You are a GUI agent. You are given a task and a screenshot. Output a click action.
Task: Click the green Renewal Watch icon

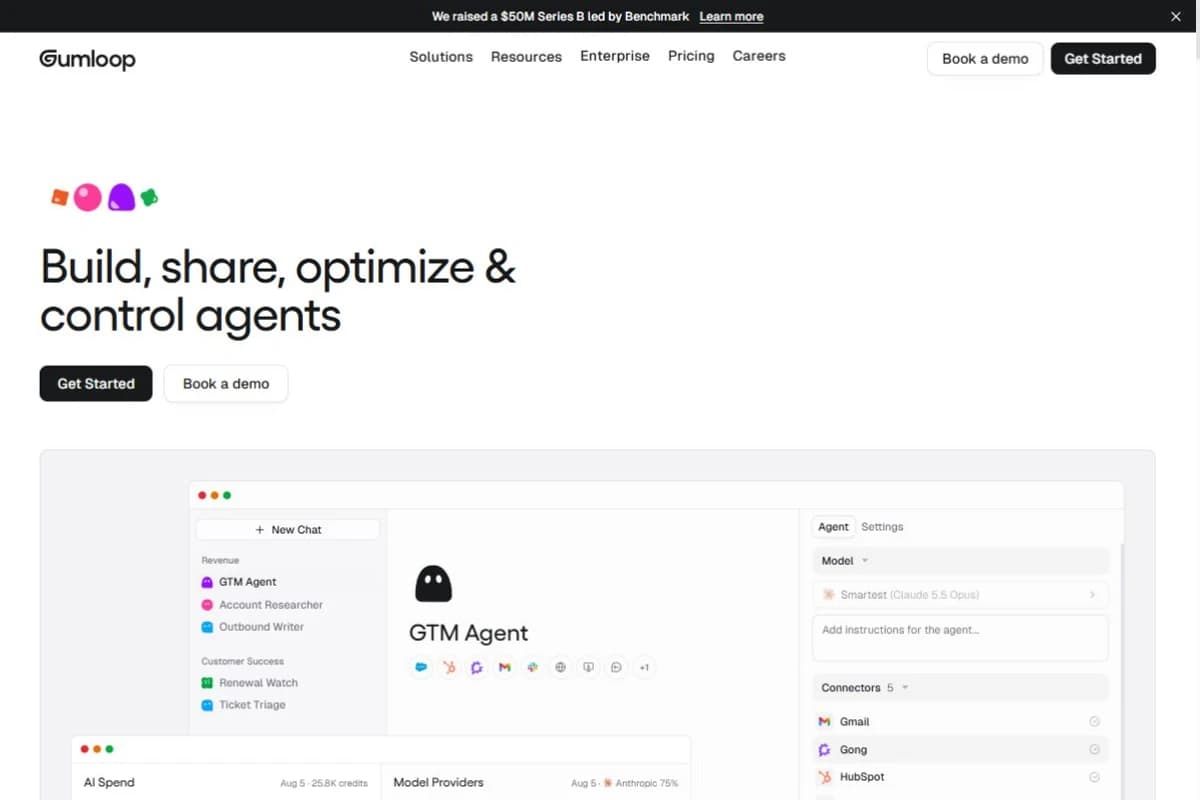point(207,683)
